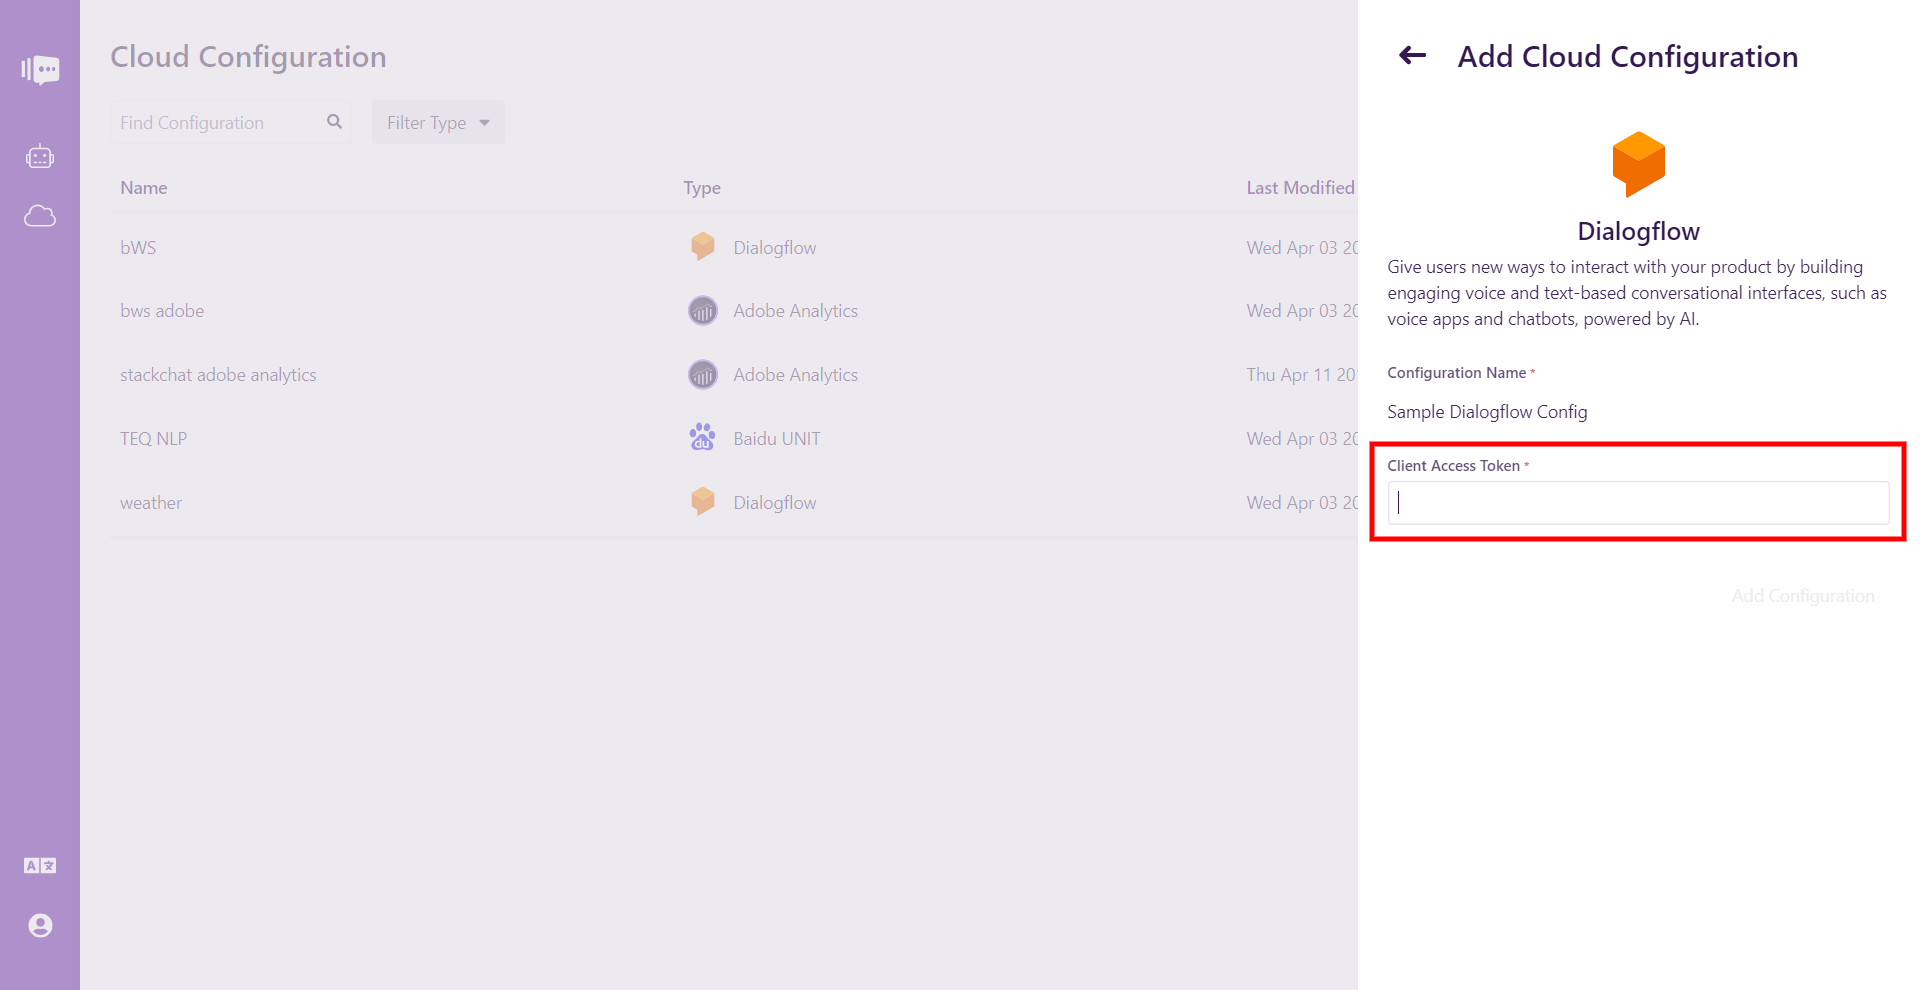This screenshot has height=990, width=1920.
Task: Click the Add Cloud Configuration heading
Action: point(1627,57)
